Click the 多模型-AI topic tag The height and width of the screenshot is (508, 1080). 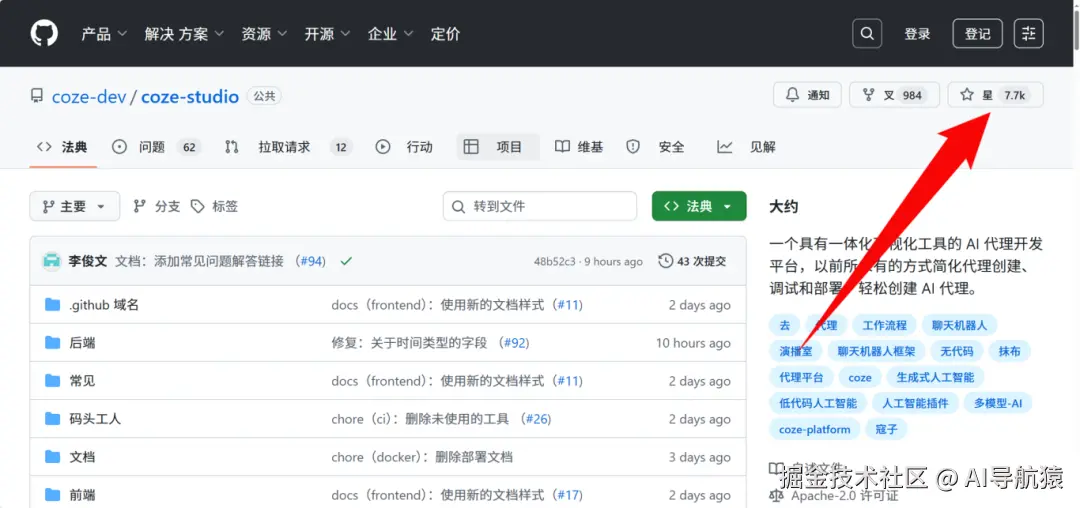(998, 403)
